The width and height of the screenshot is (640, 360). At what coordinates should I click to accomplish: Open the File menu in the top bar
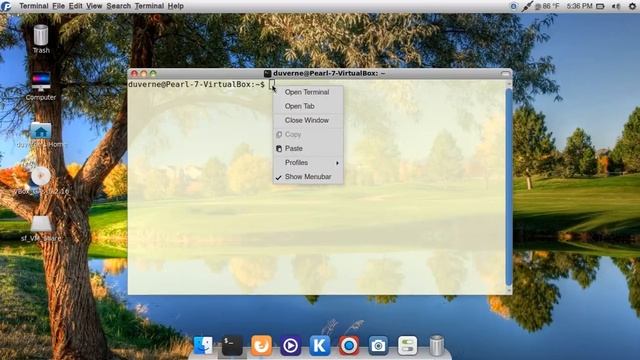[58, 6]
